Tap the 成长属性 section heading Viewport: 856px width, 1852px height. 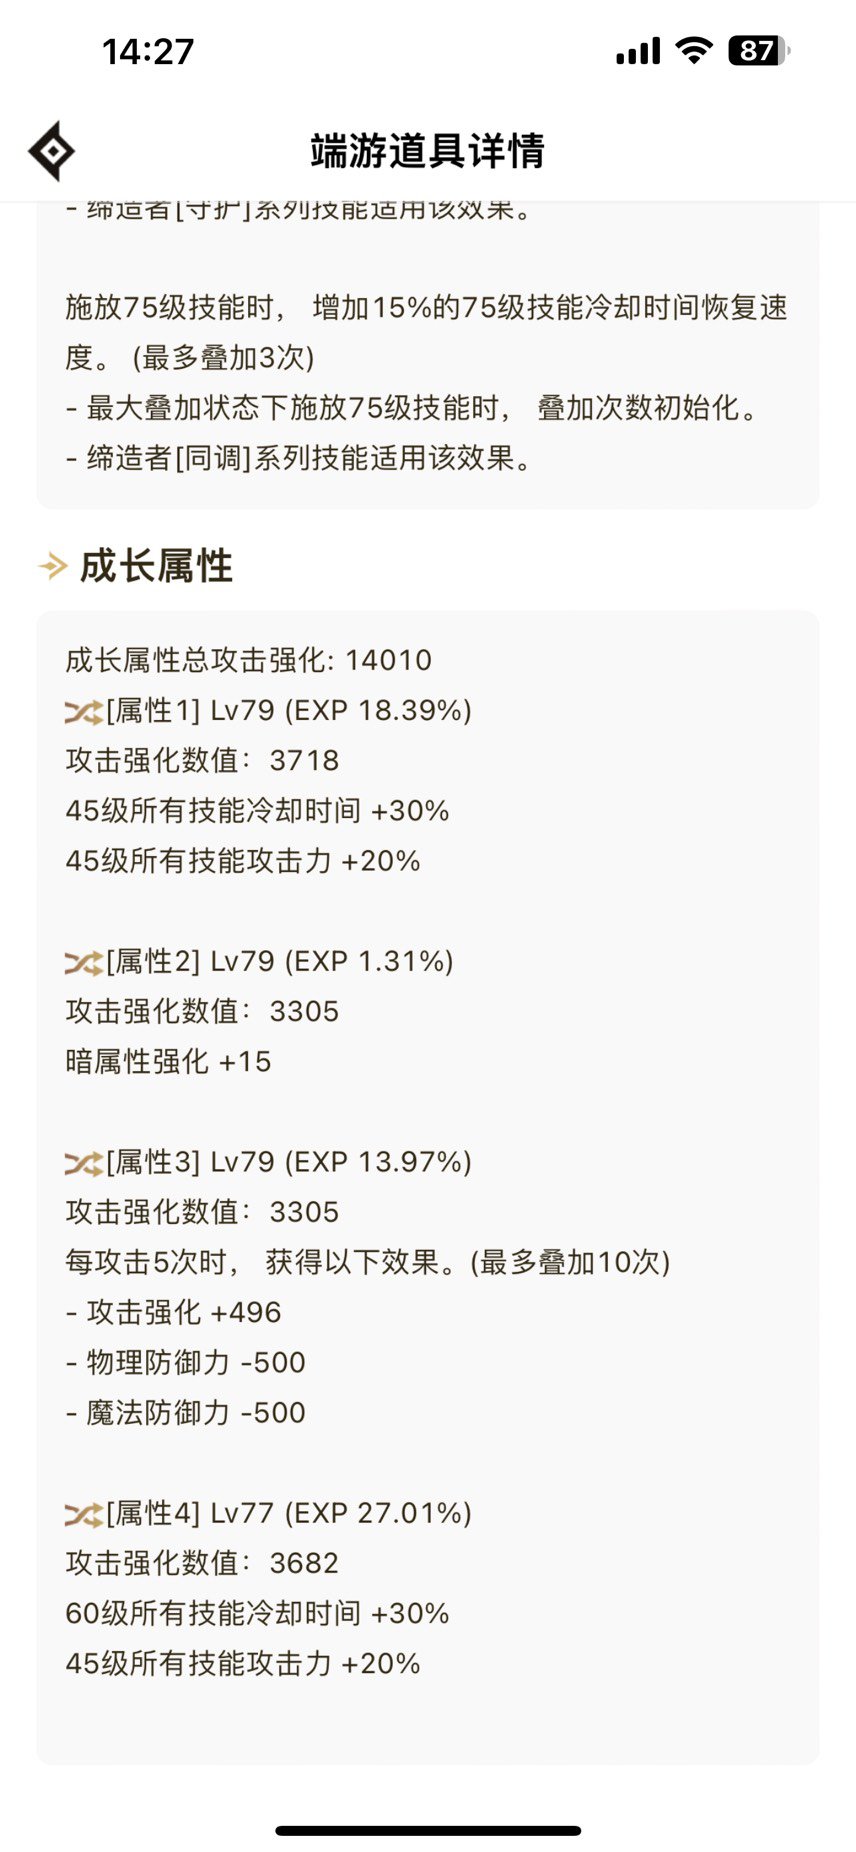[x=156, y=566]
